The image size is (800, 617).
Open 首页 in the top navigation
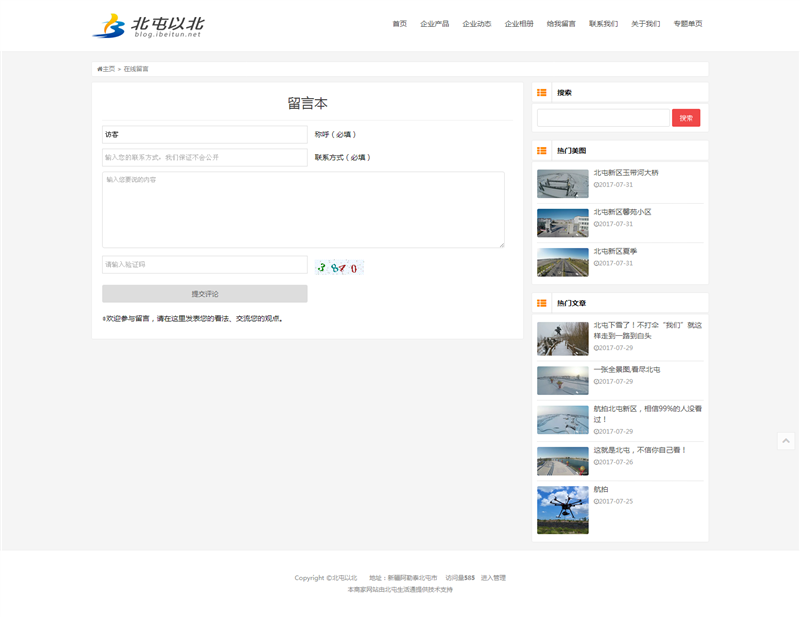coord(400,24)
